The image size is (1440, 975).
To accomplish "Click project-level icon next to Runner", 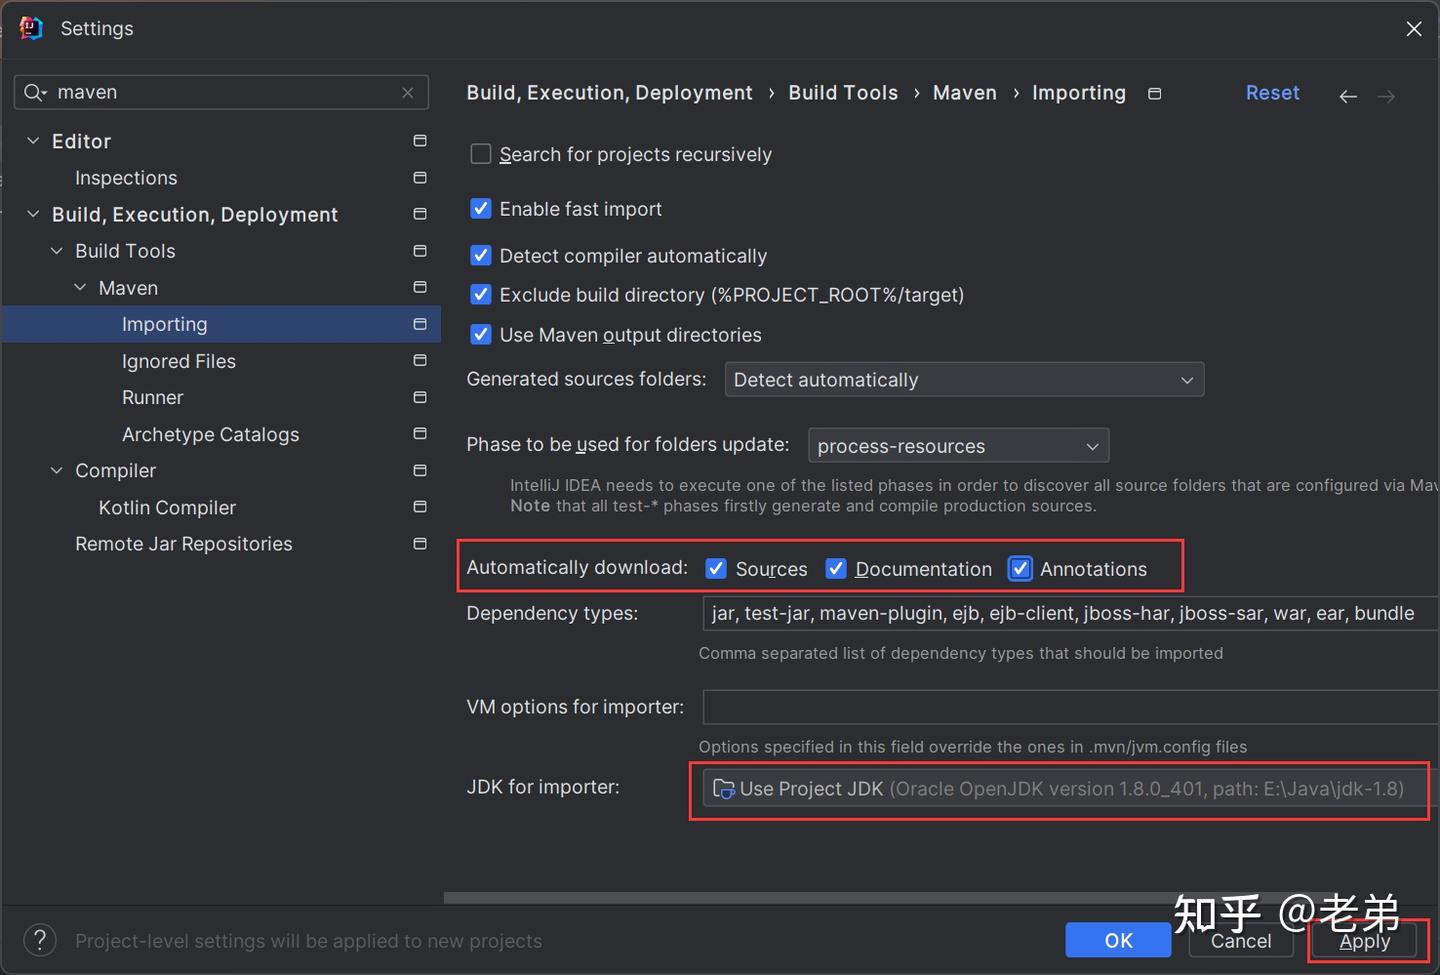I will click(x=420, y=397).
